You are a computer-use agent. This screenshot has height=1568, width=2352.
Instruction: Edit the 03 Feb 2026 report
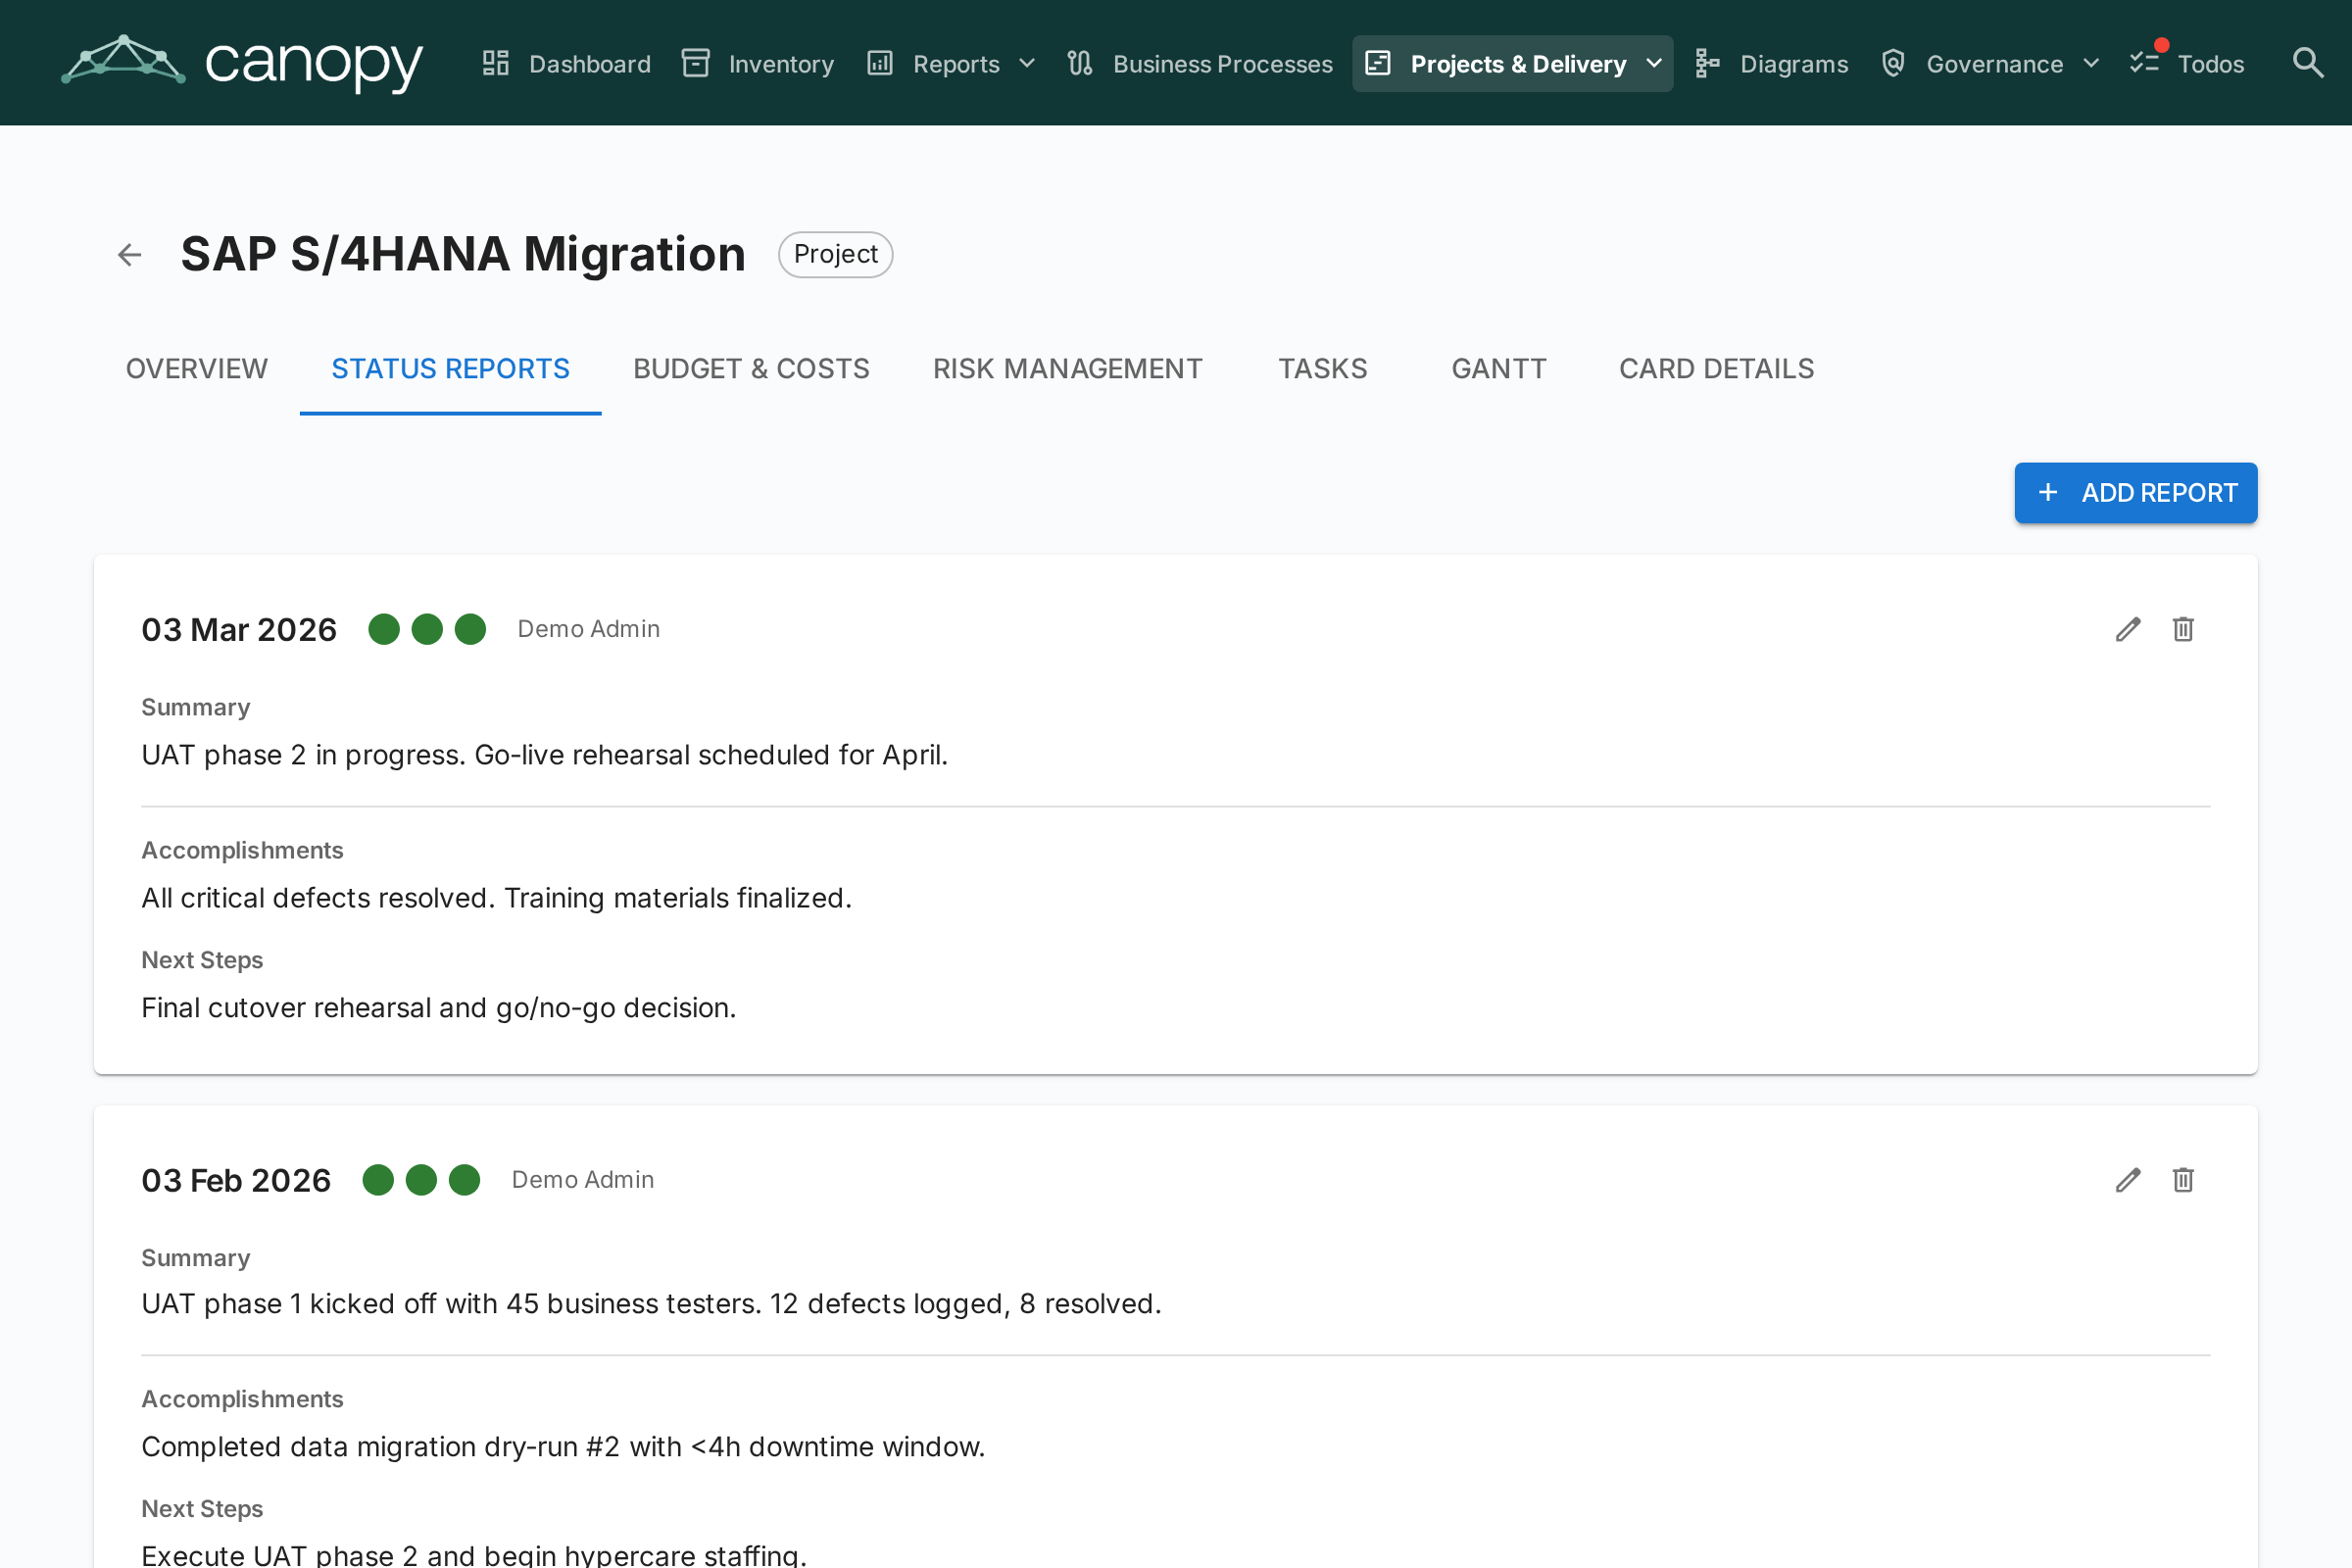(2128, 1180)
